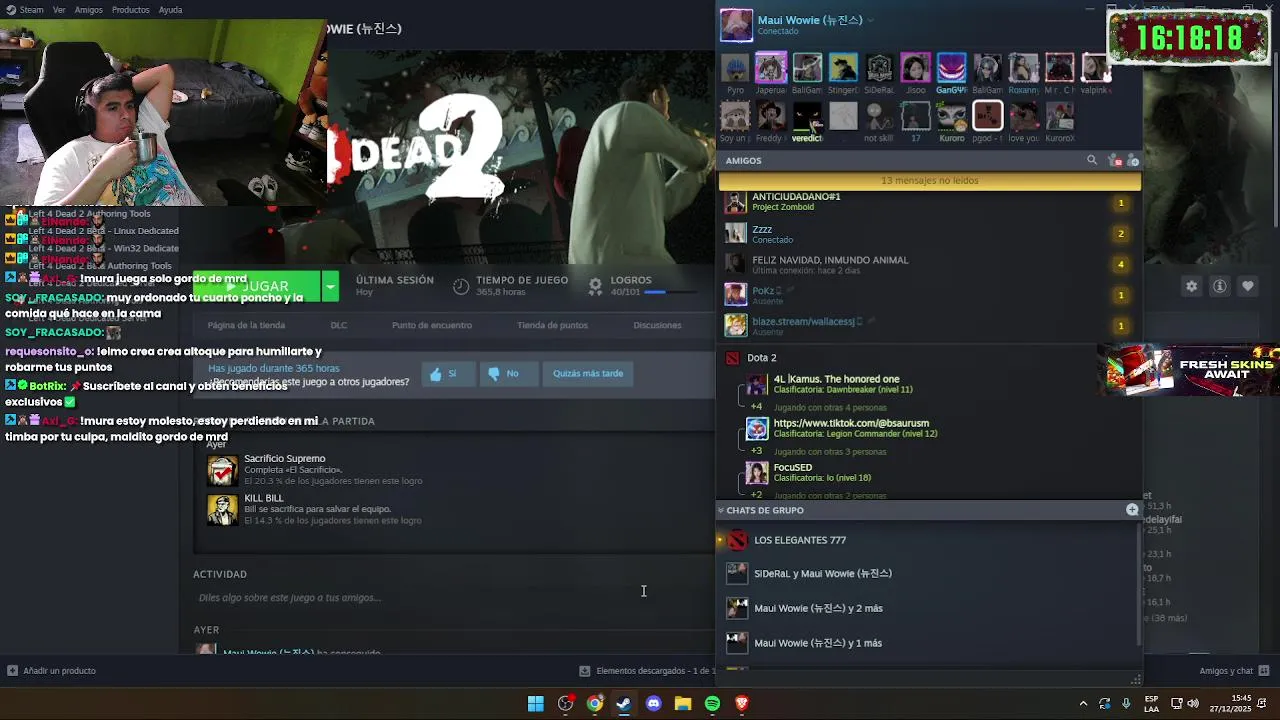Collapse the Chats de grupo section
1280x720 pixels.
coord(721,510)
